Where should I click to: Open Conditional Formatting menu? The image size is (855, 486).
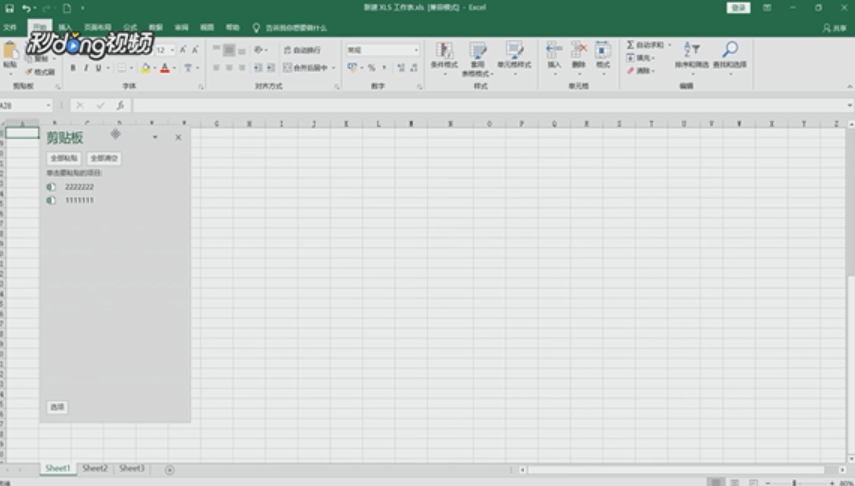pos(444,56)
